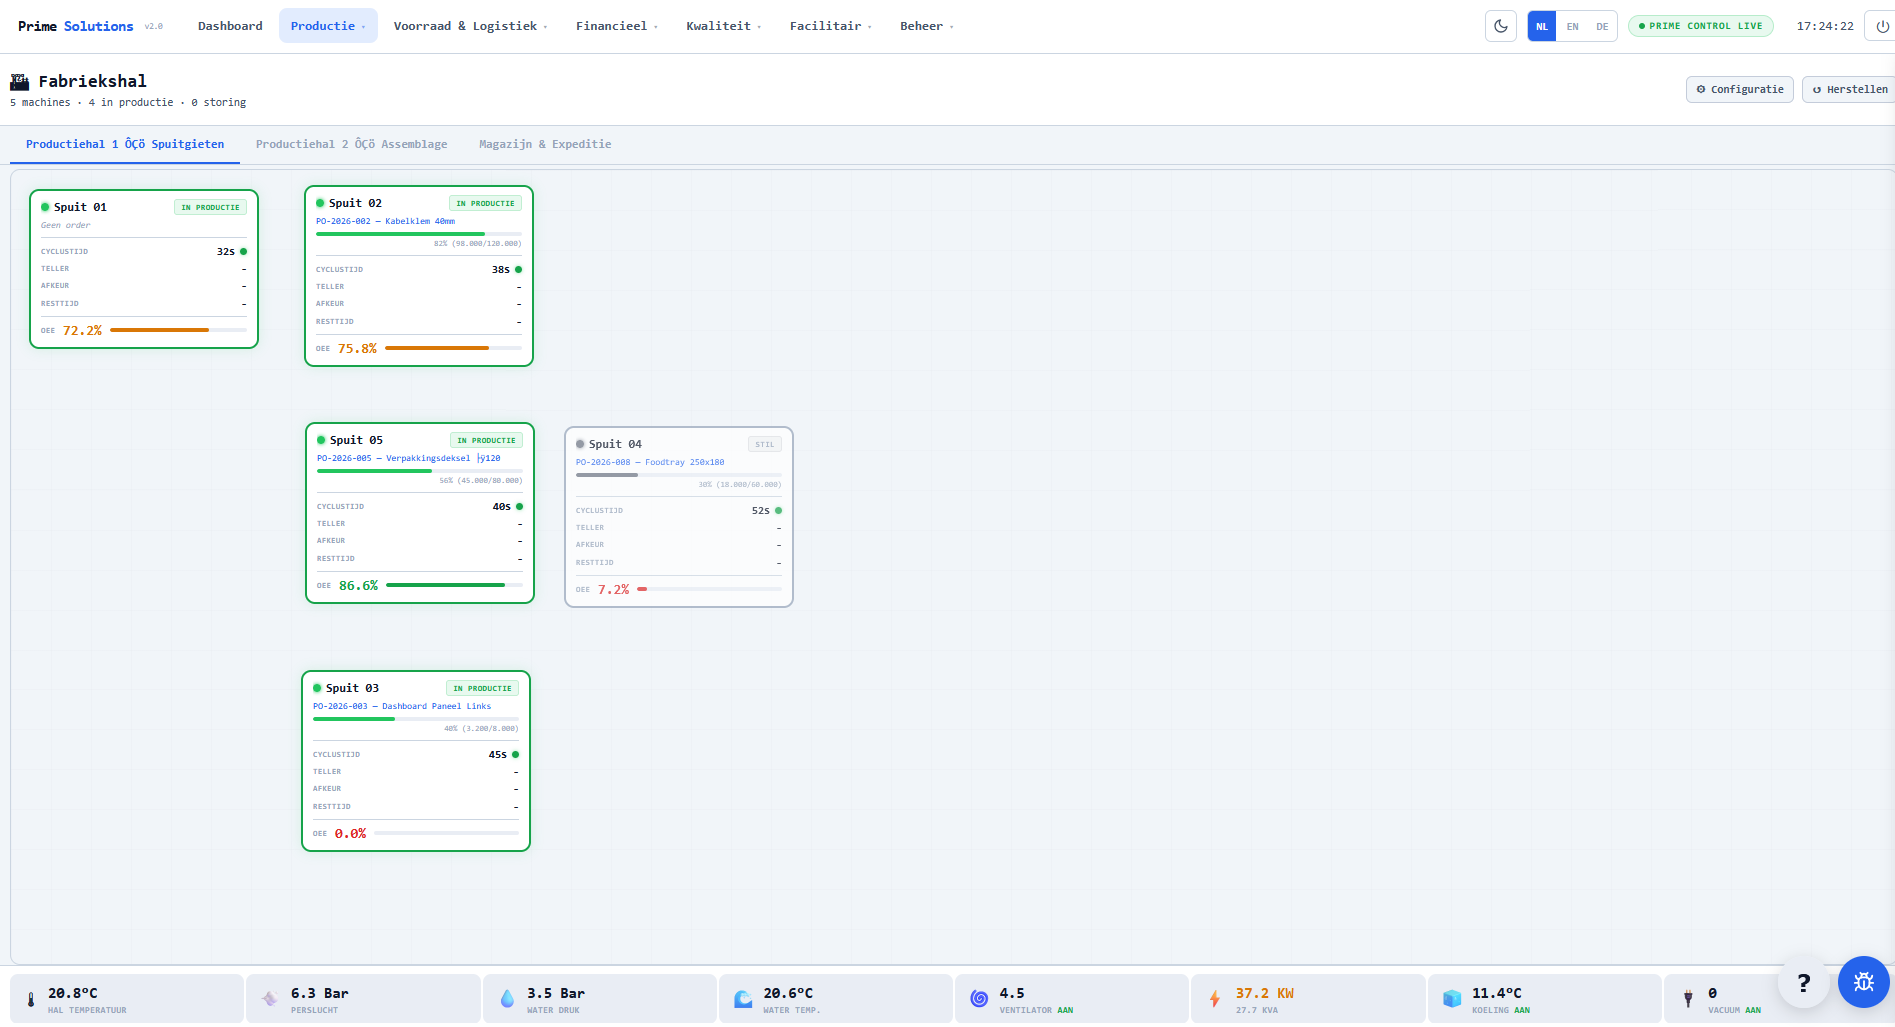Click the Configuratie button
Screen dimensions: 1895x1027
[1740, 89]
